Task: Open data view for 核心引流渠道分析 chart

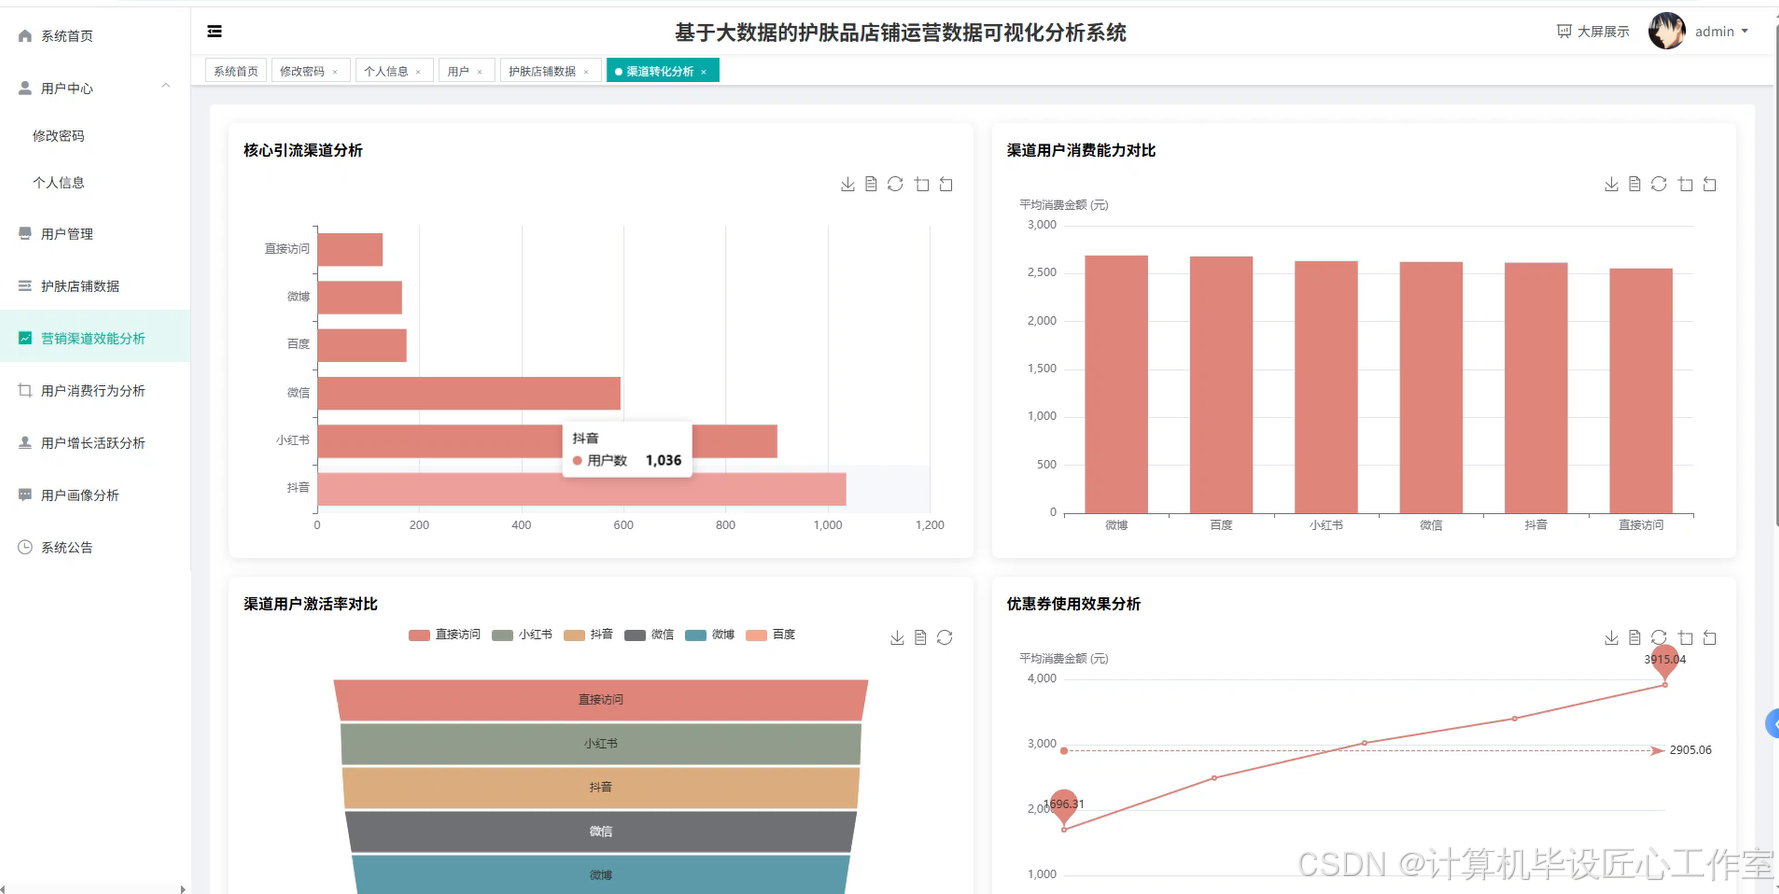Action: [871, 184]
